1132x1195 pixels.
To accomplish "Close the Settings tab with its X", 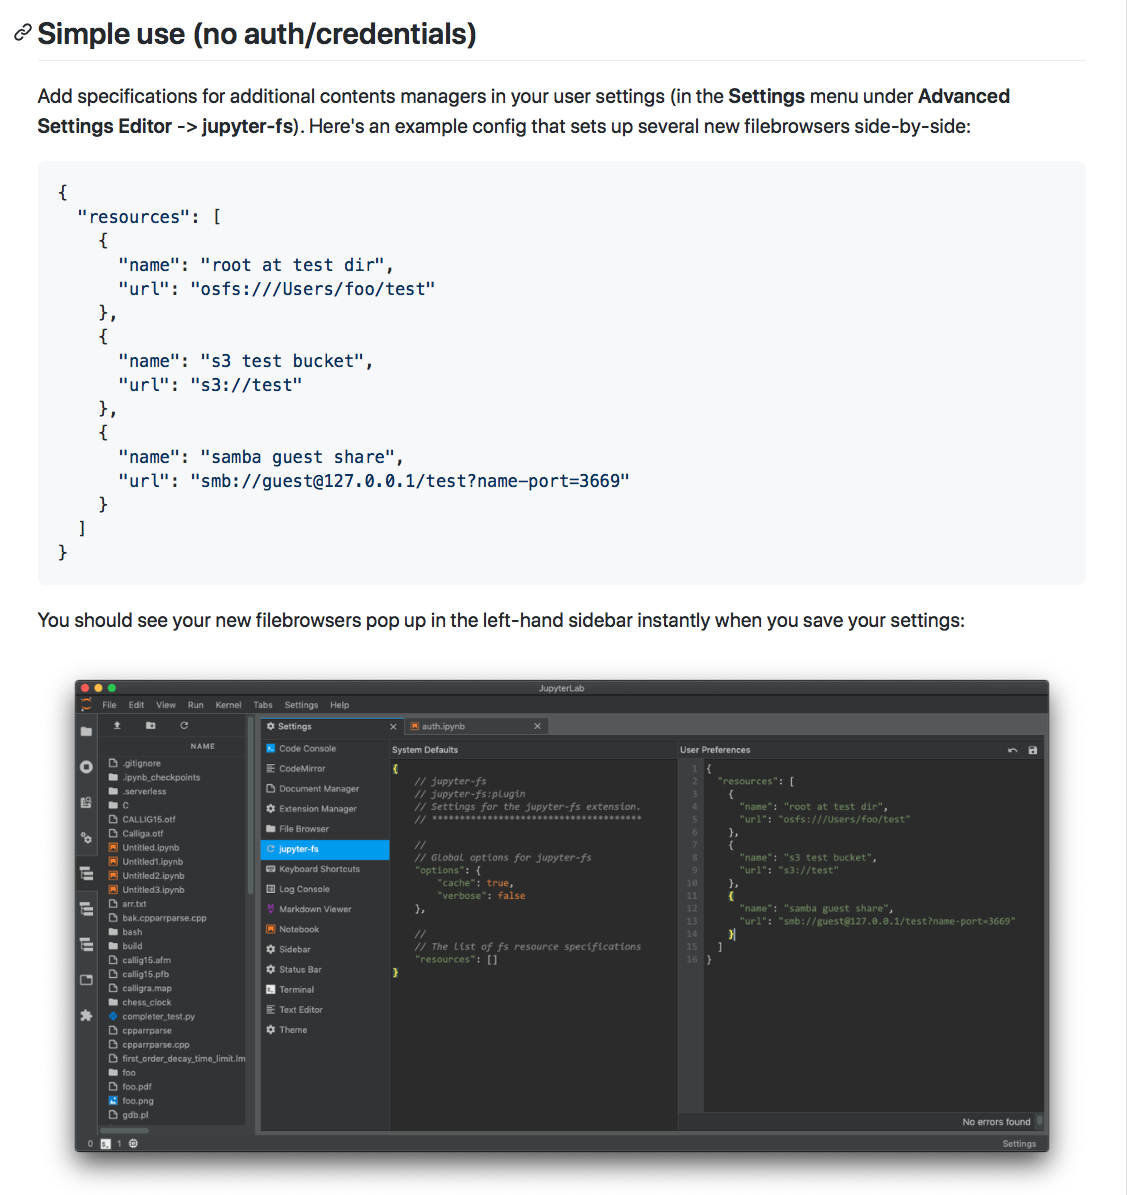I will 393,726.
